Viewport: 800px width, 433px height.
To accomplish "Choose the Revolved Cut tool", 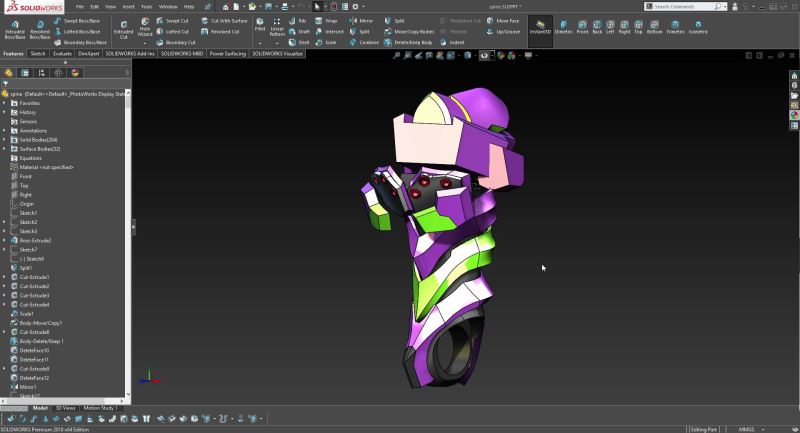I will tap(220, 32).
